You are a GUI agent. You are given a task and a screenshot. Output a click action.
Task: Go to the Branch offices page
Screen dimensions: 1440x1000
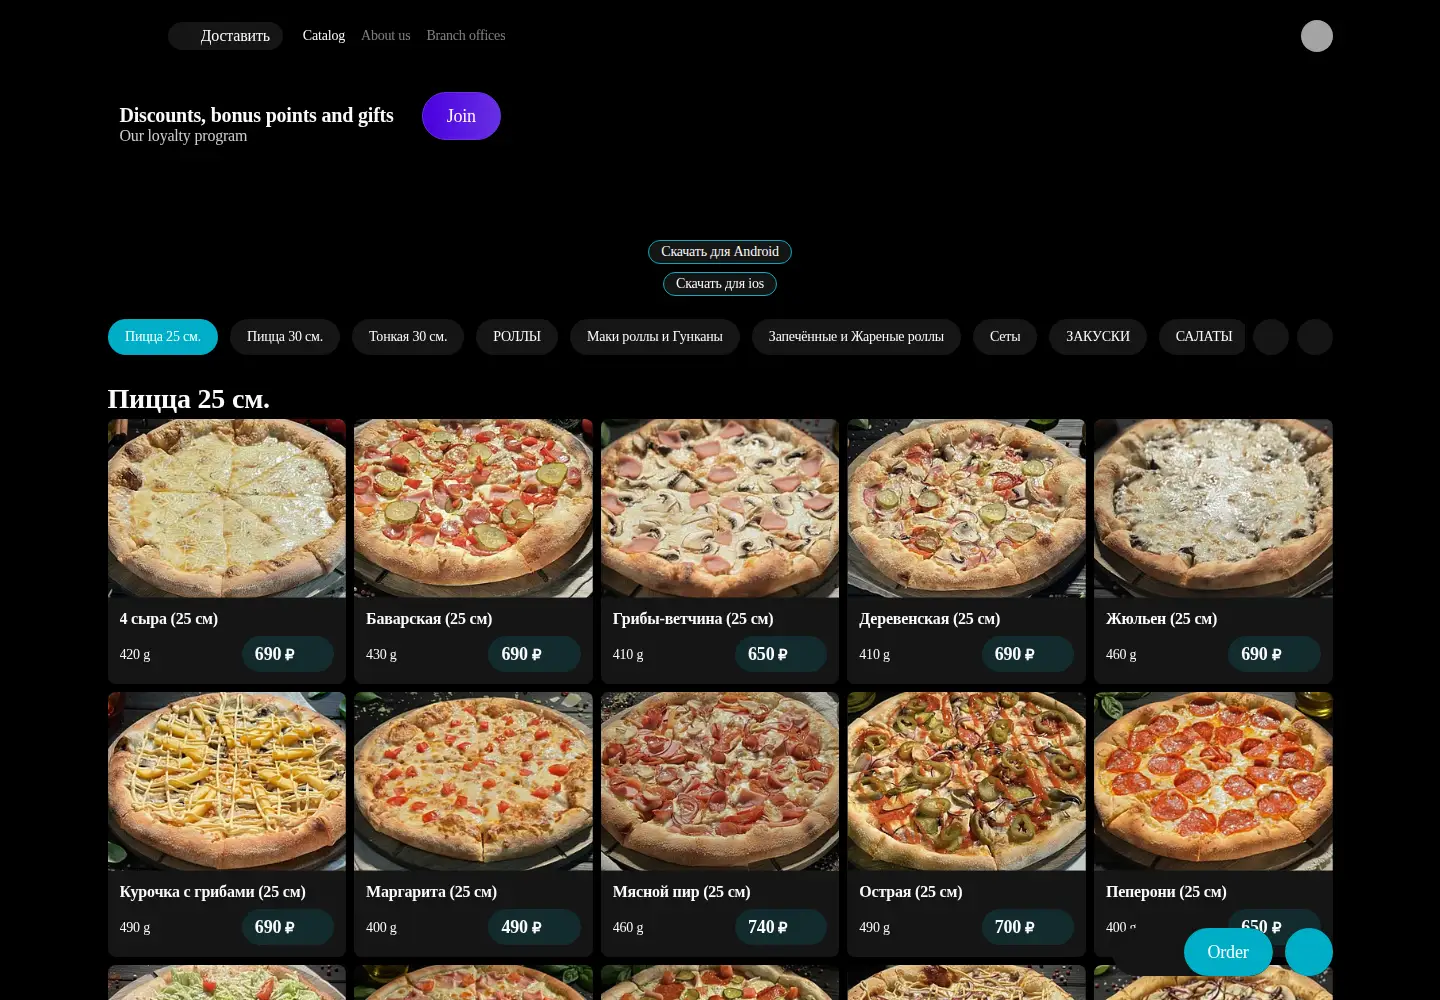466,36
